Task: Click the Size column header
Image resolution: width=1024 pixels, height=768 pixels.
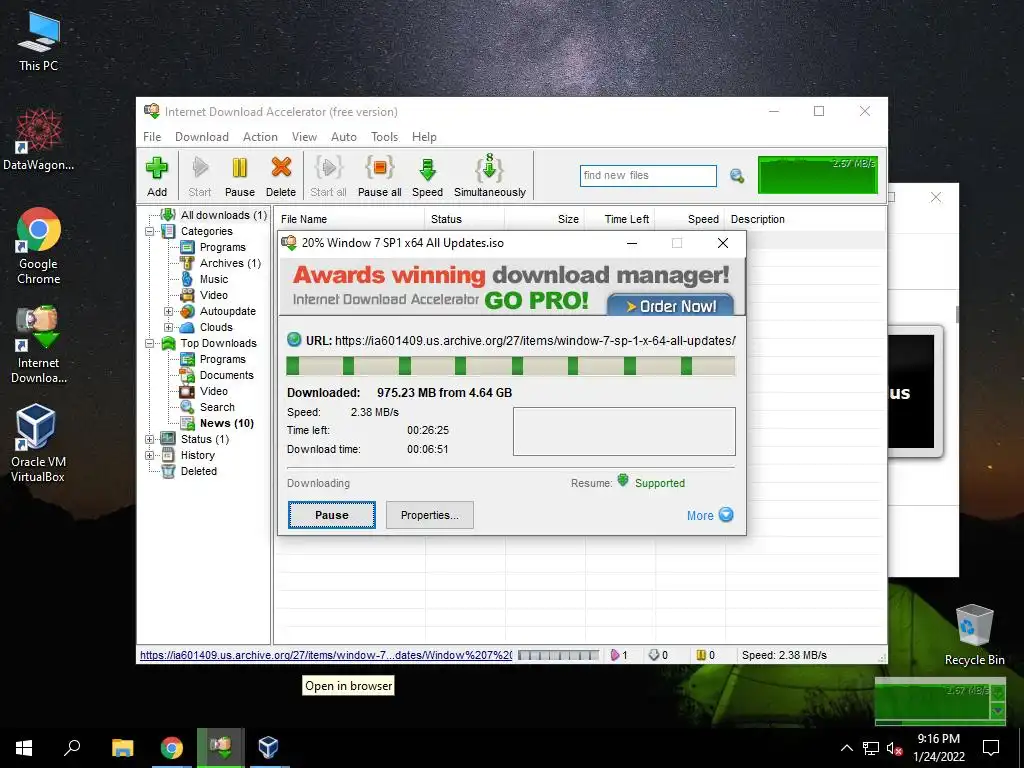Action: (x=545, y=219)
